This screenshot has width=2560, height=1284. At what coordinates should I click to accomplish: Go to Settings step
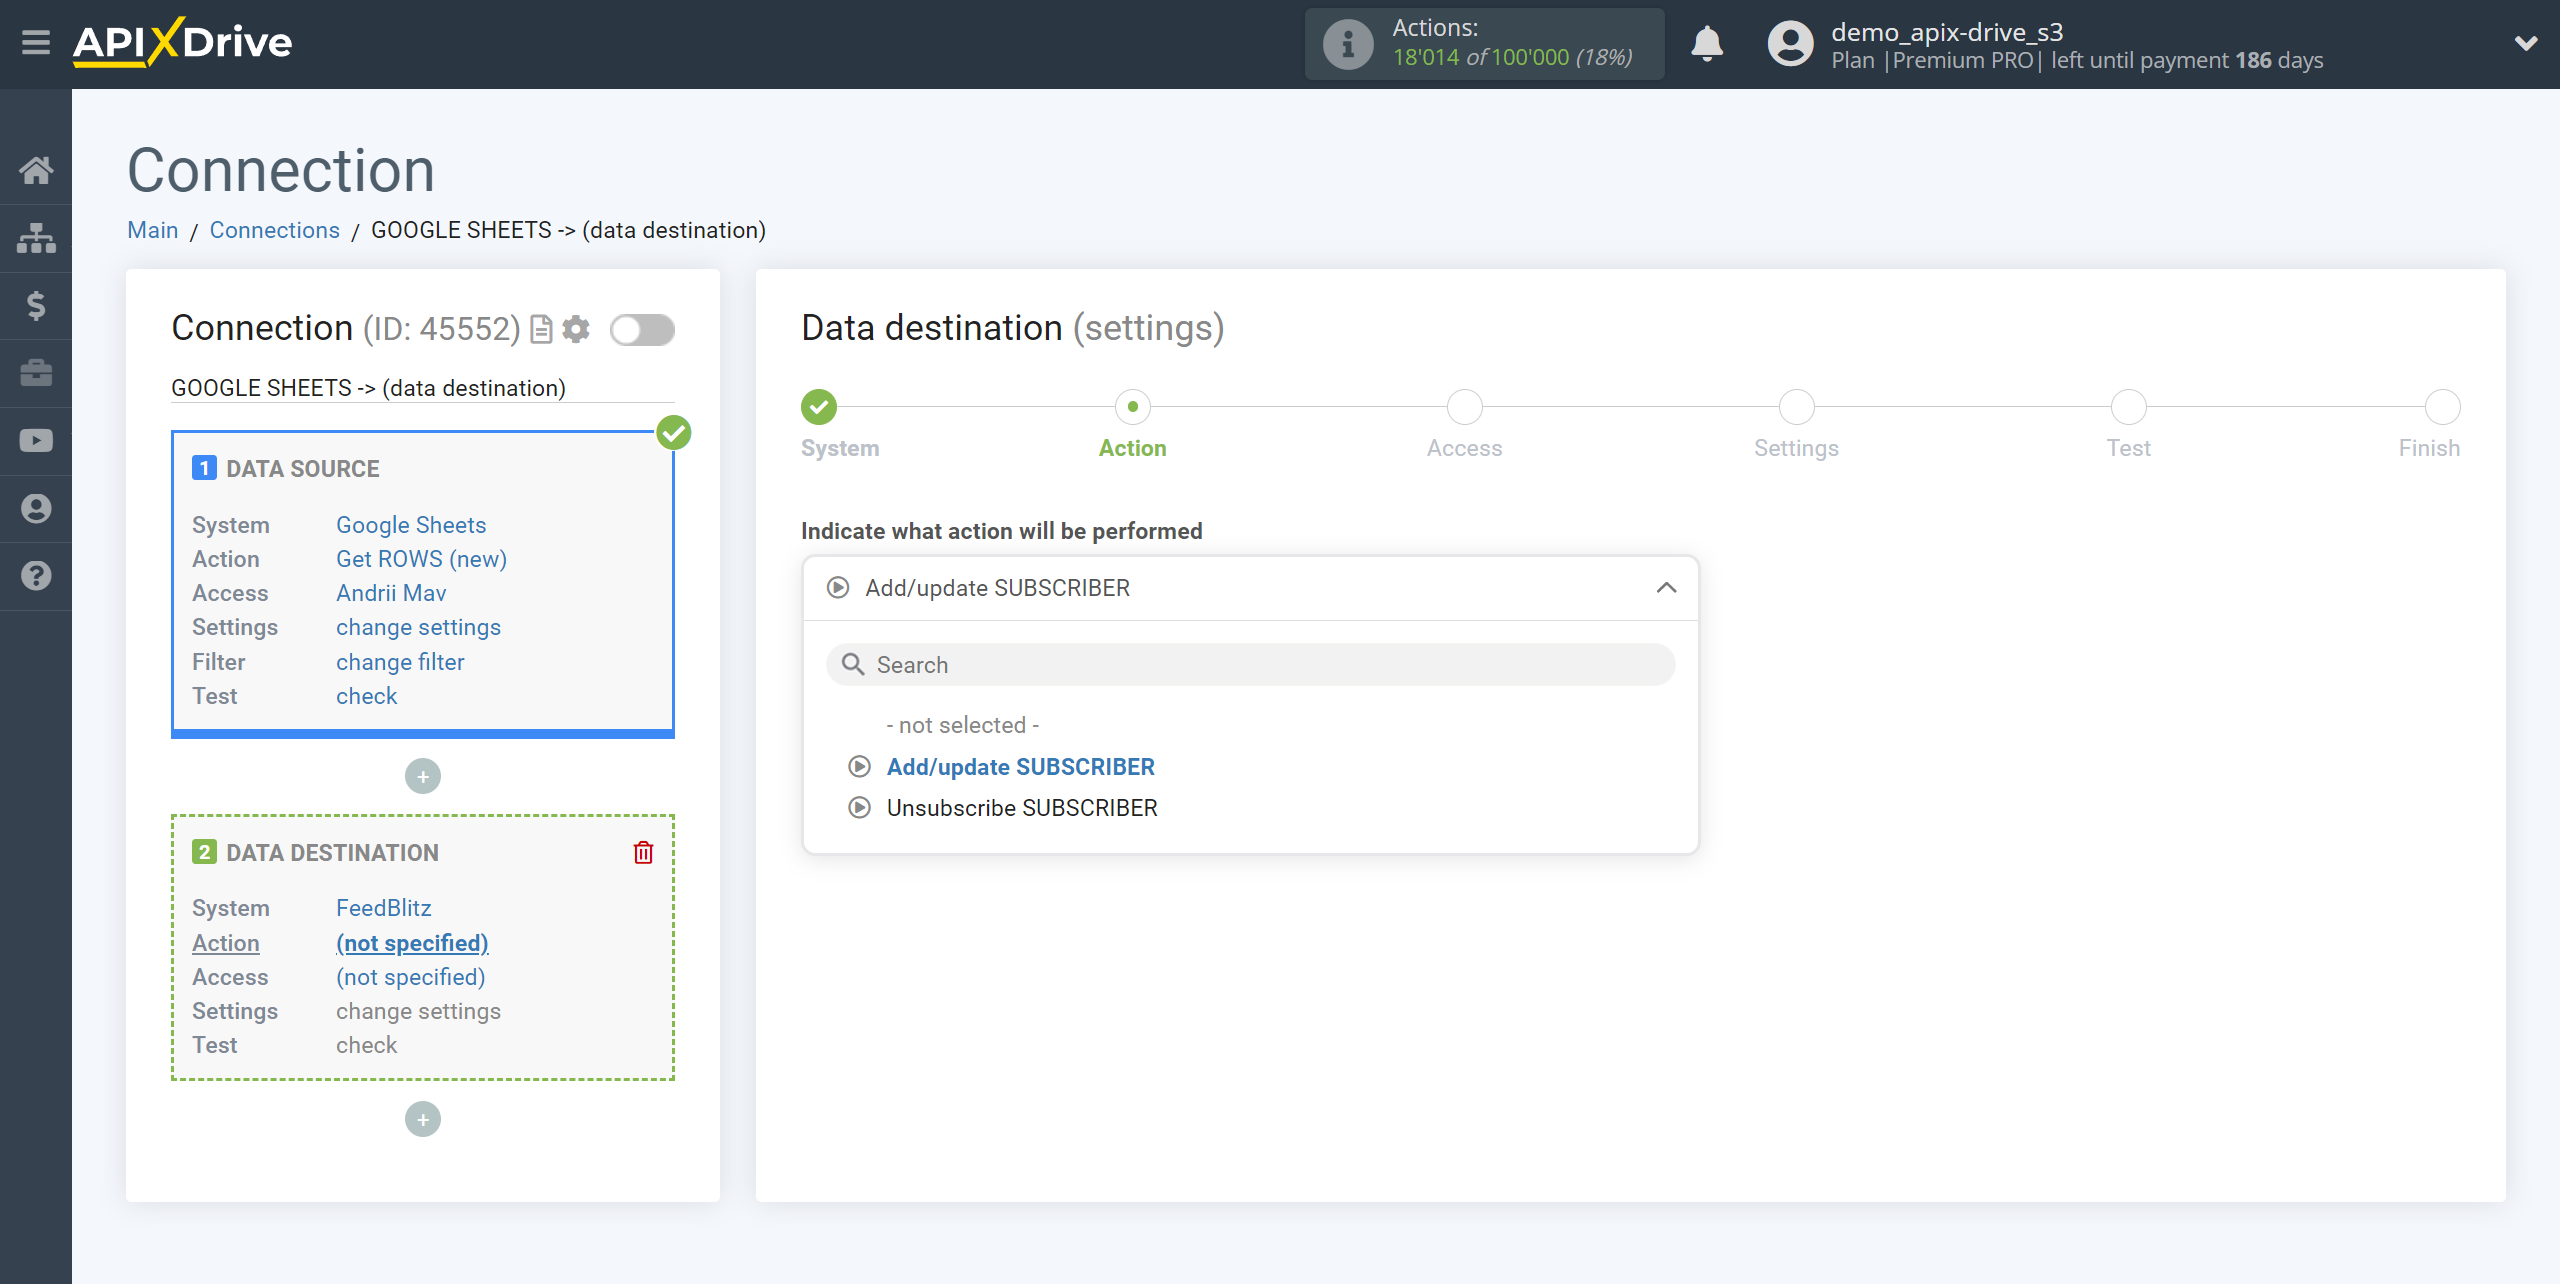1796,407
